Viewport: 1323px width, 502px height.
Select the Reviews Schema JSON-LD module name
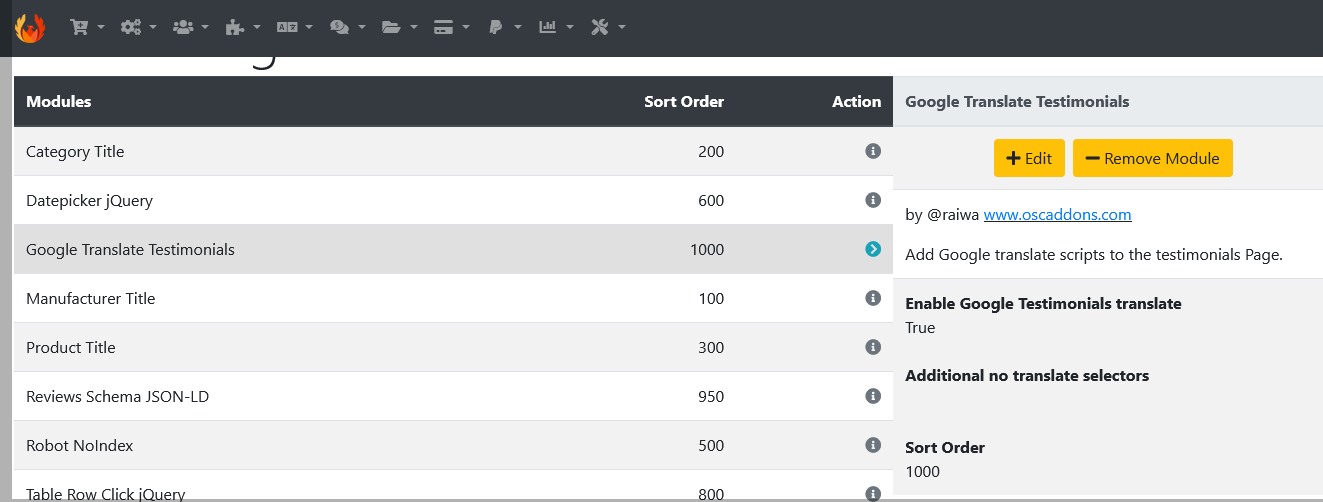click(117, 397)
